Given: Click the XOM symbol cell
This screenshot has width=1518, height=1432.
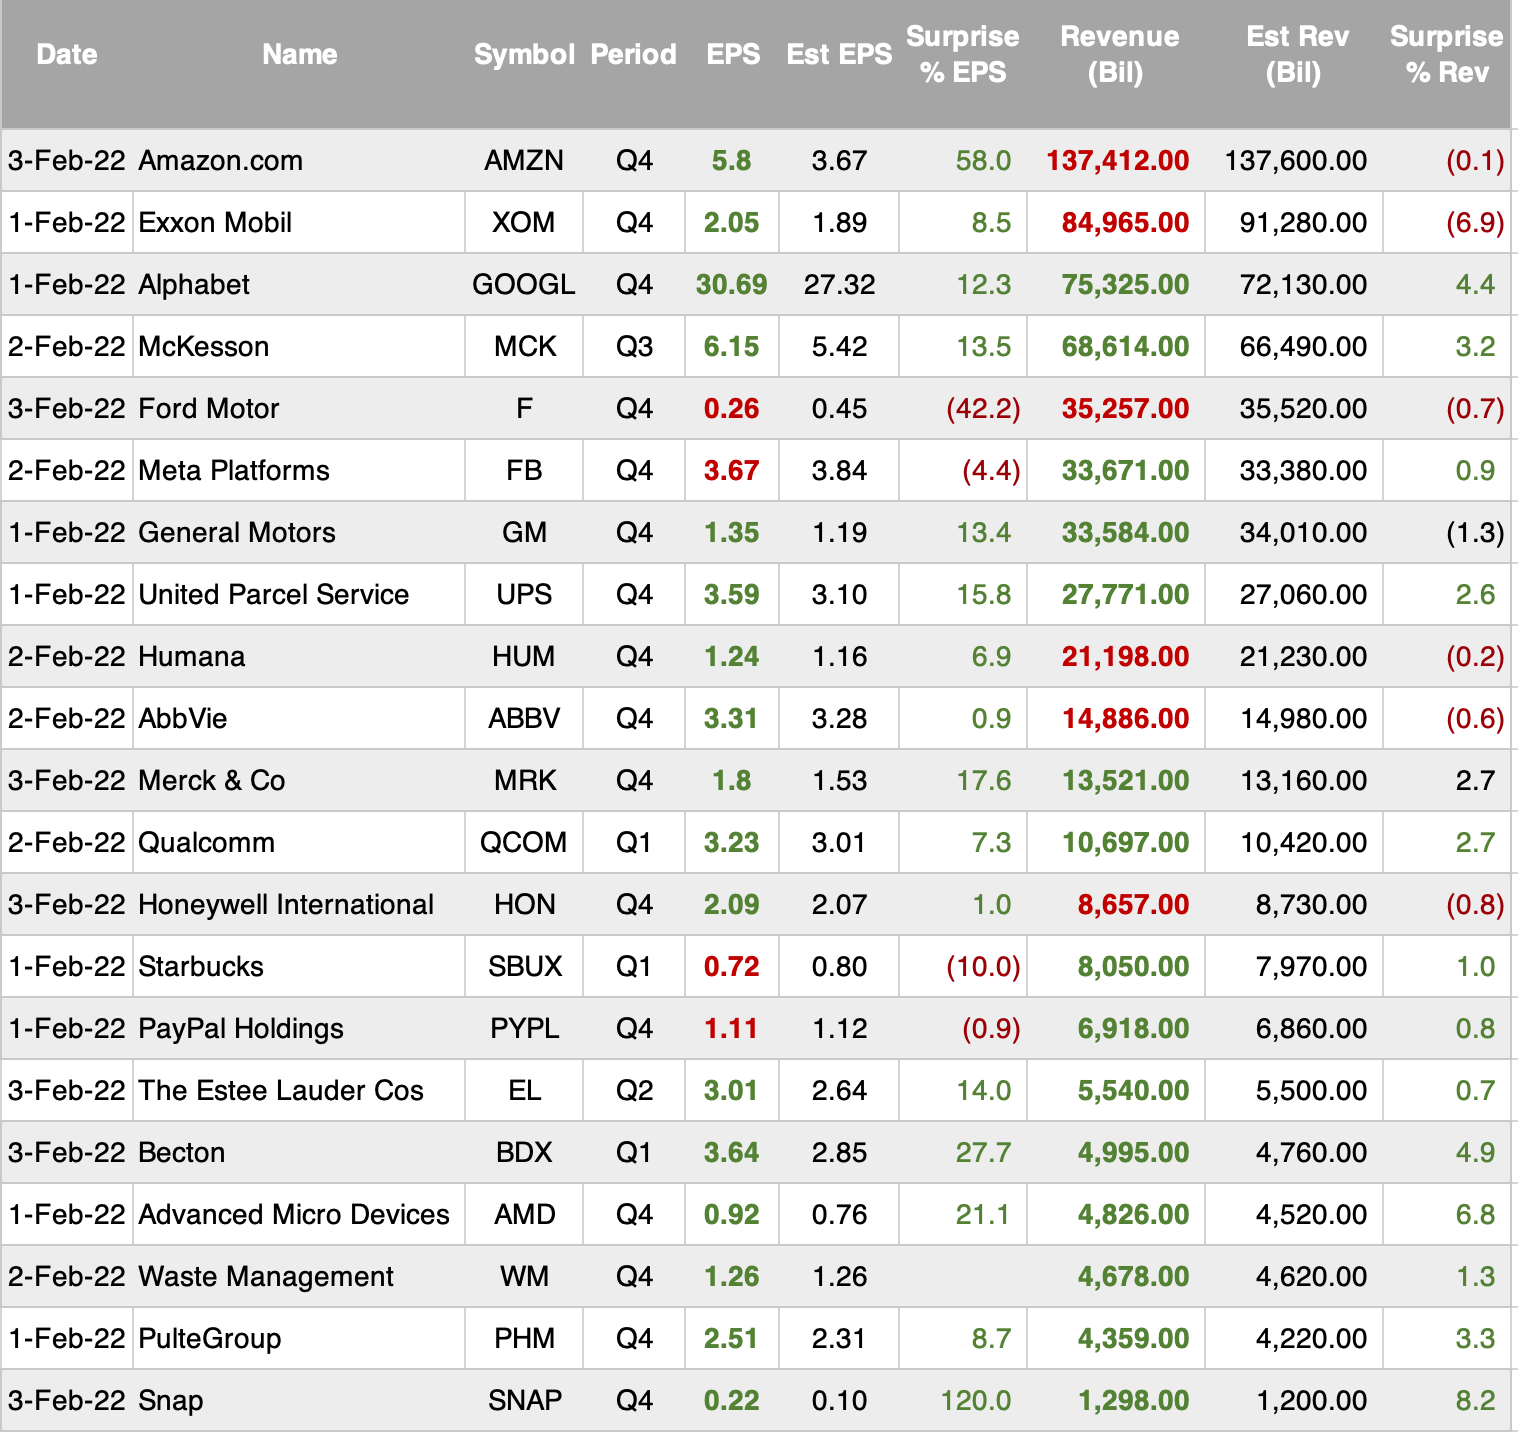Looking at the screenshot, I should click(524, 222).
